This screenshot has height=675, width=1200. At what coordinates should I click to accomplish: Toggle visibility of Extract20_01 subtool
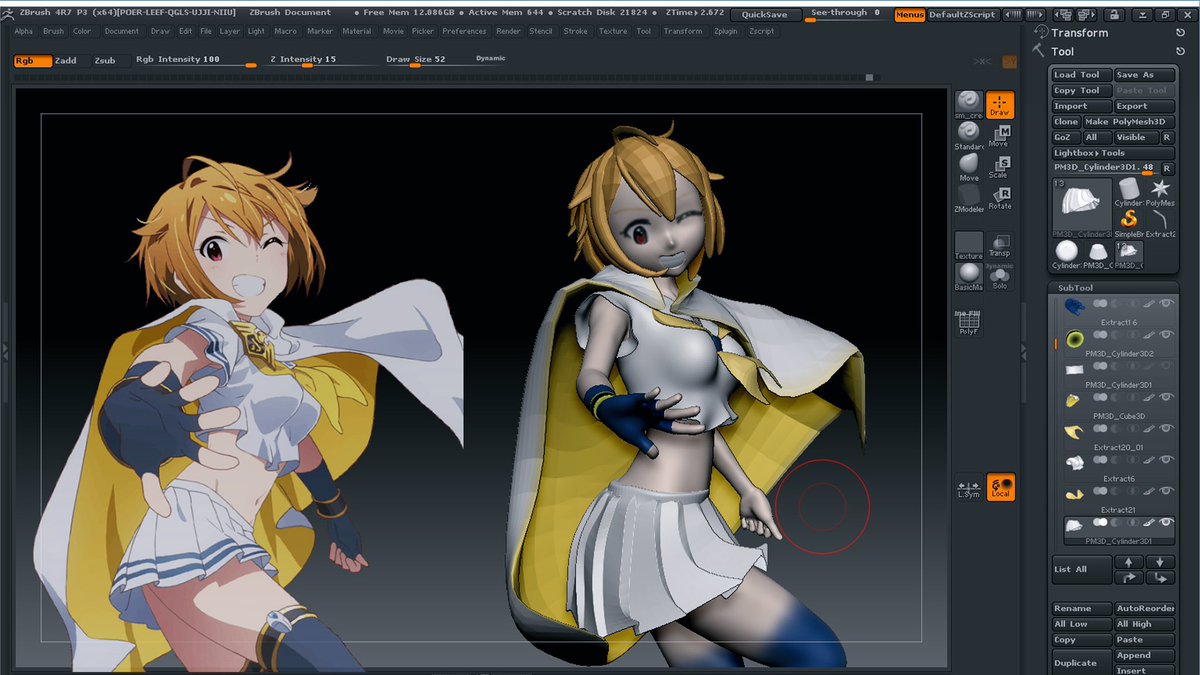tap(1166, 429)
